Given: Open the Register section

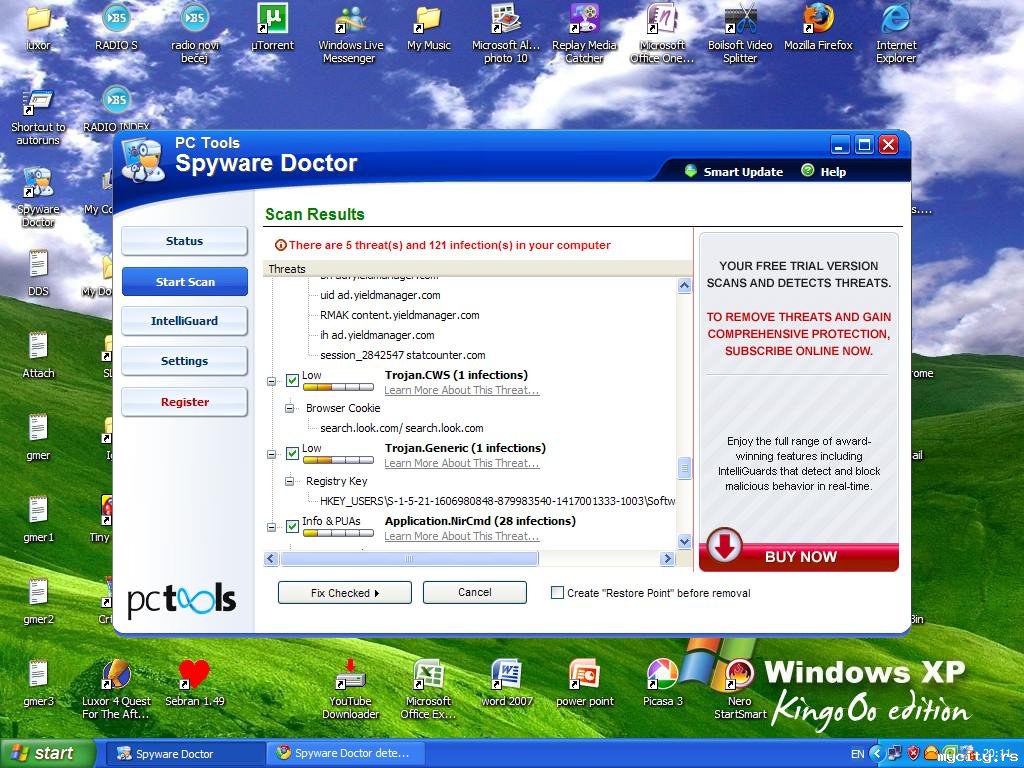Looking at the screenshot, I should point(184,402).
